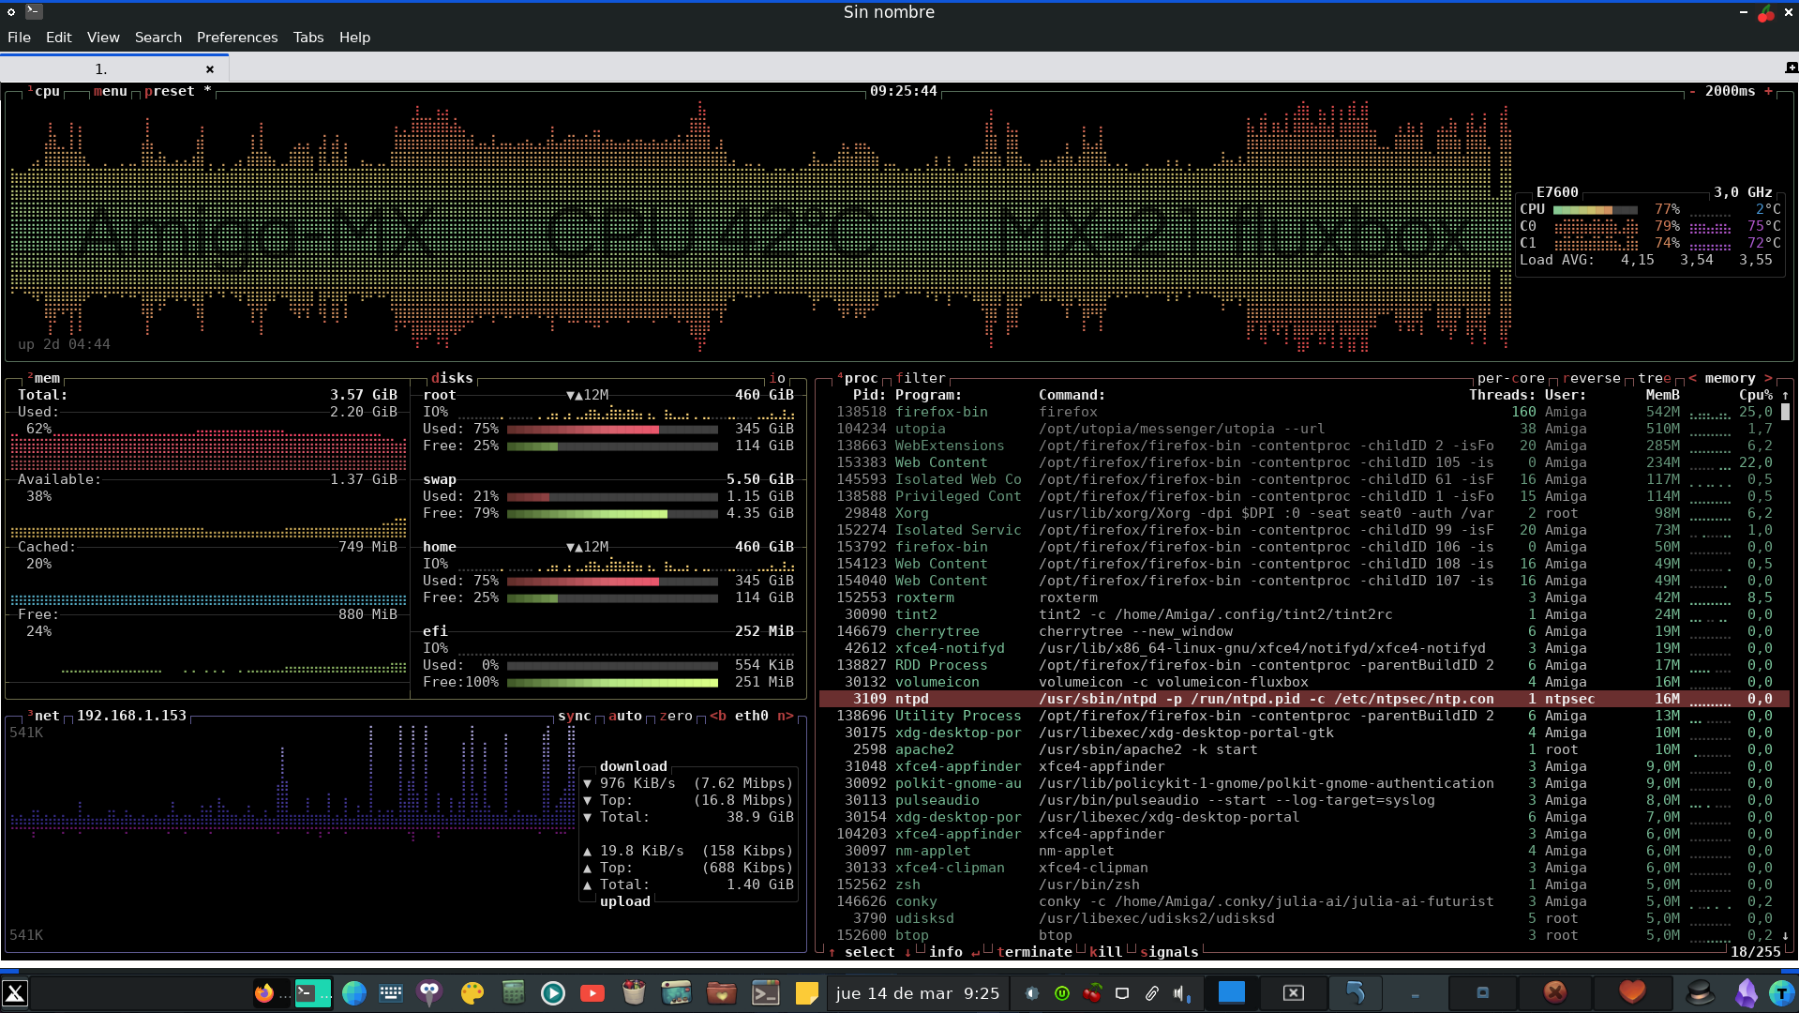
Task: Select terminal tab labeled 1.
Action: point(101,68)
